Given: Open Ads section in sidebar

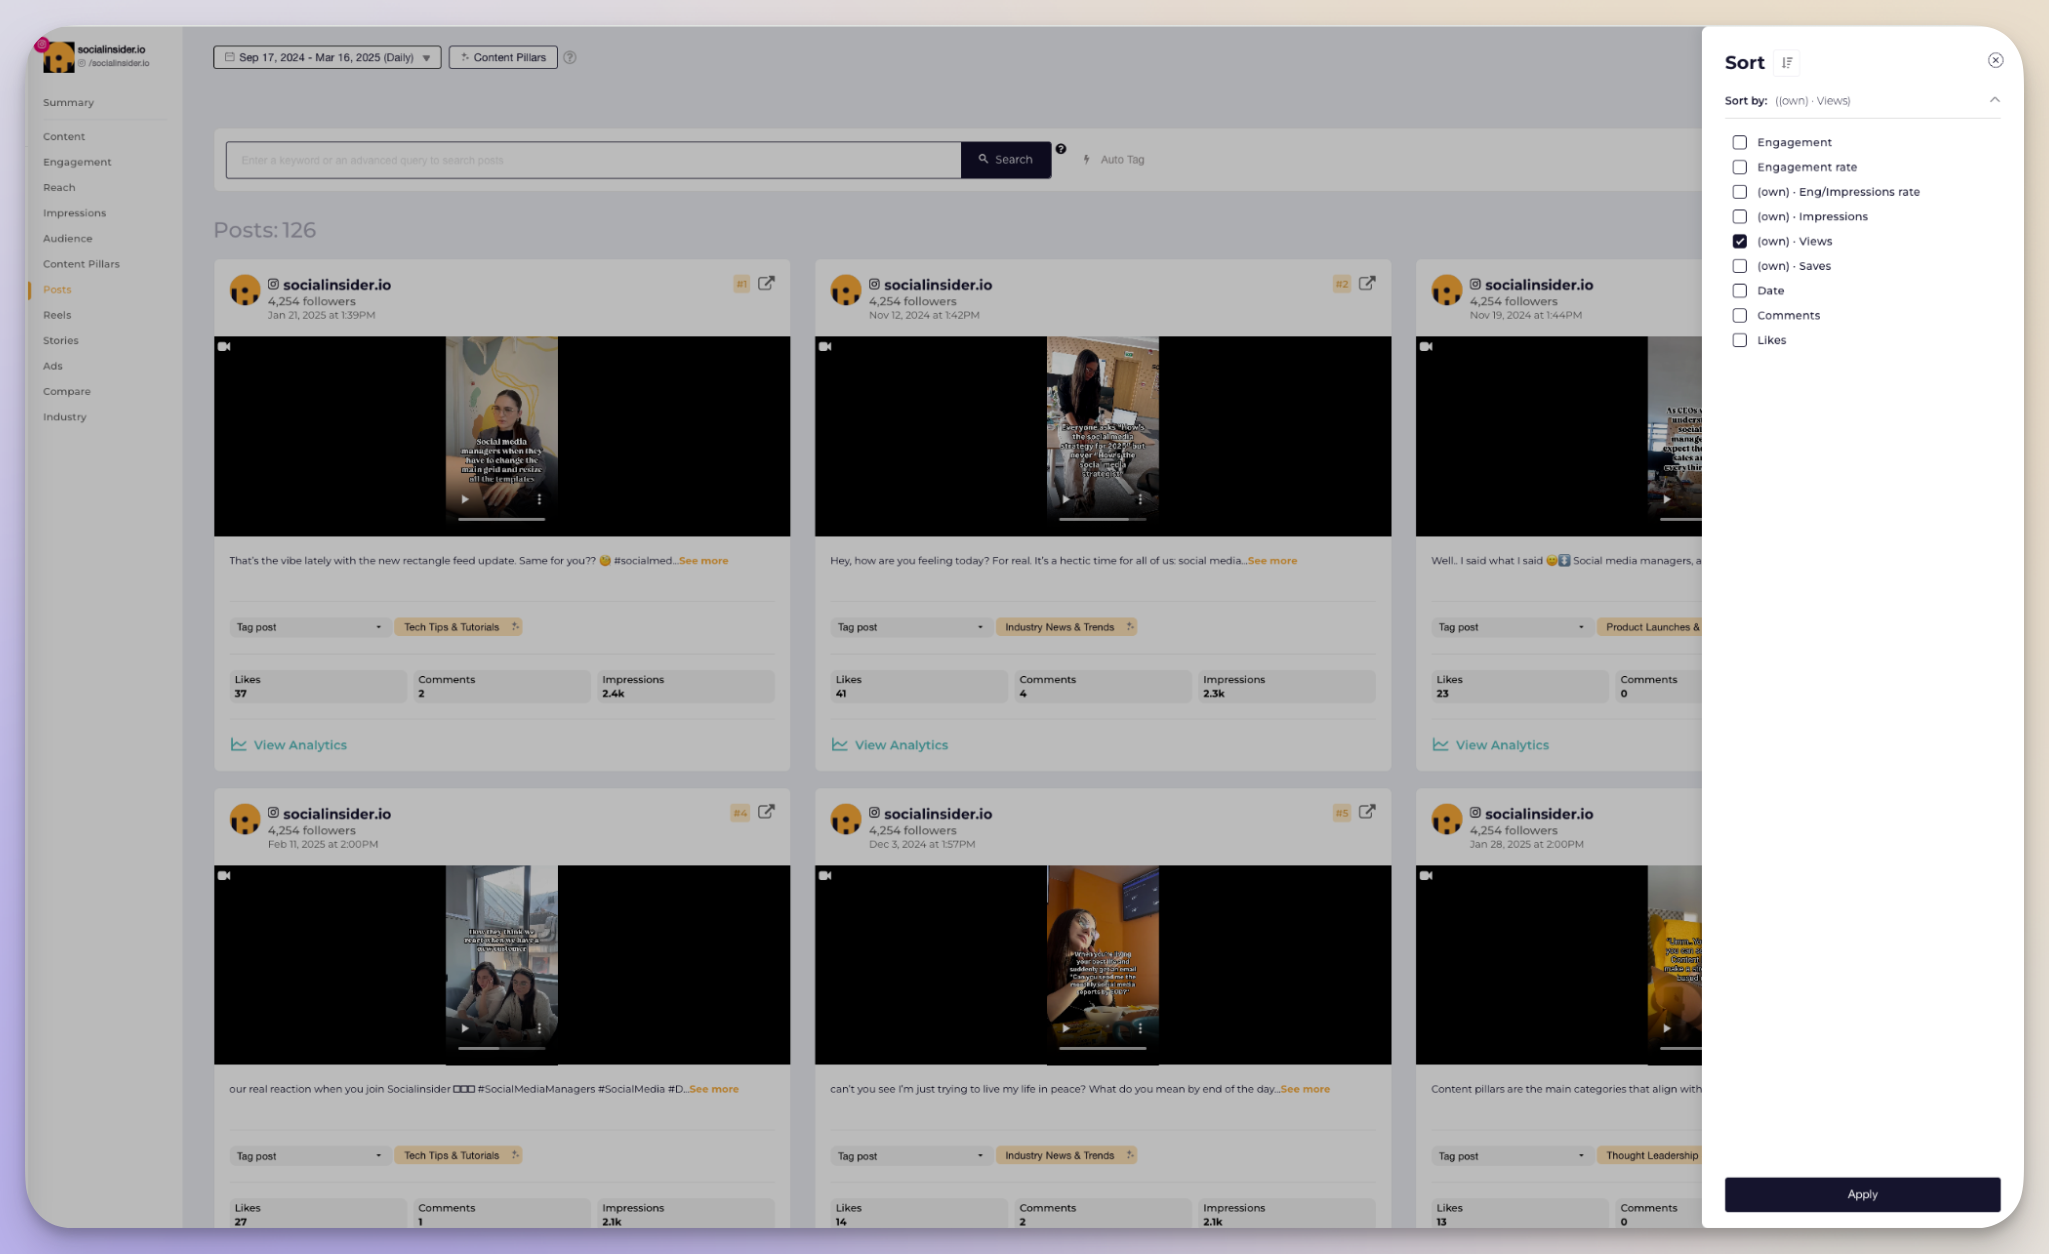Looking at the screenshot, I should point(52,366).
